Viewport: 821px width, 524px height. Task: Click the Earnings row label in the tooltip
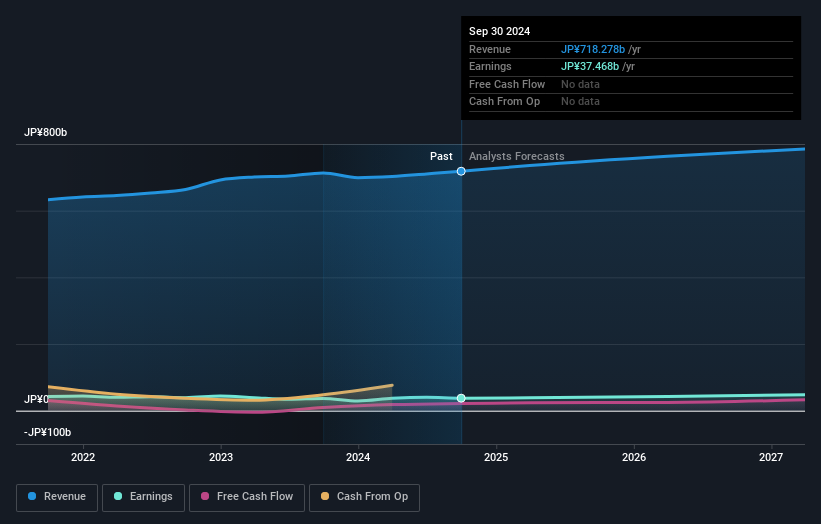tap(490, 66)
